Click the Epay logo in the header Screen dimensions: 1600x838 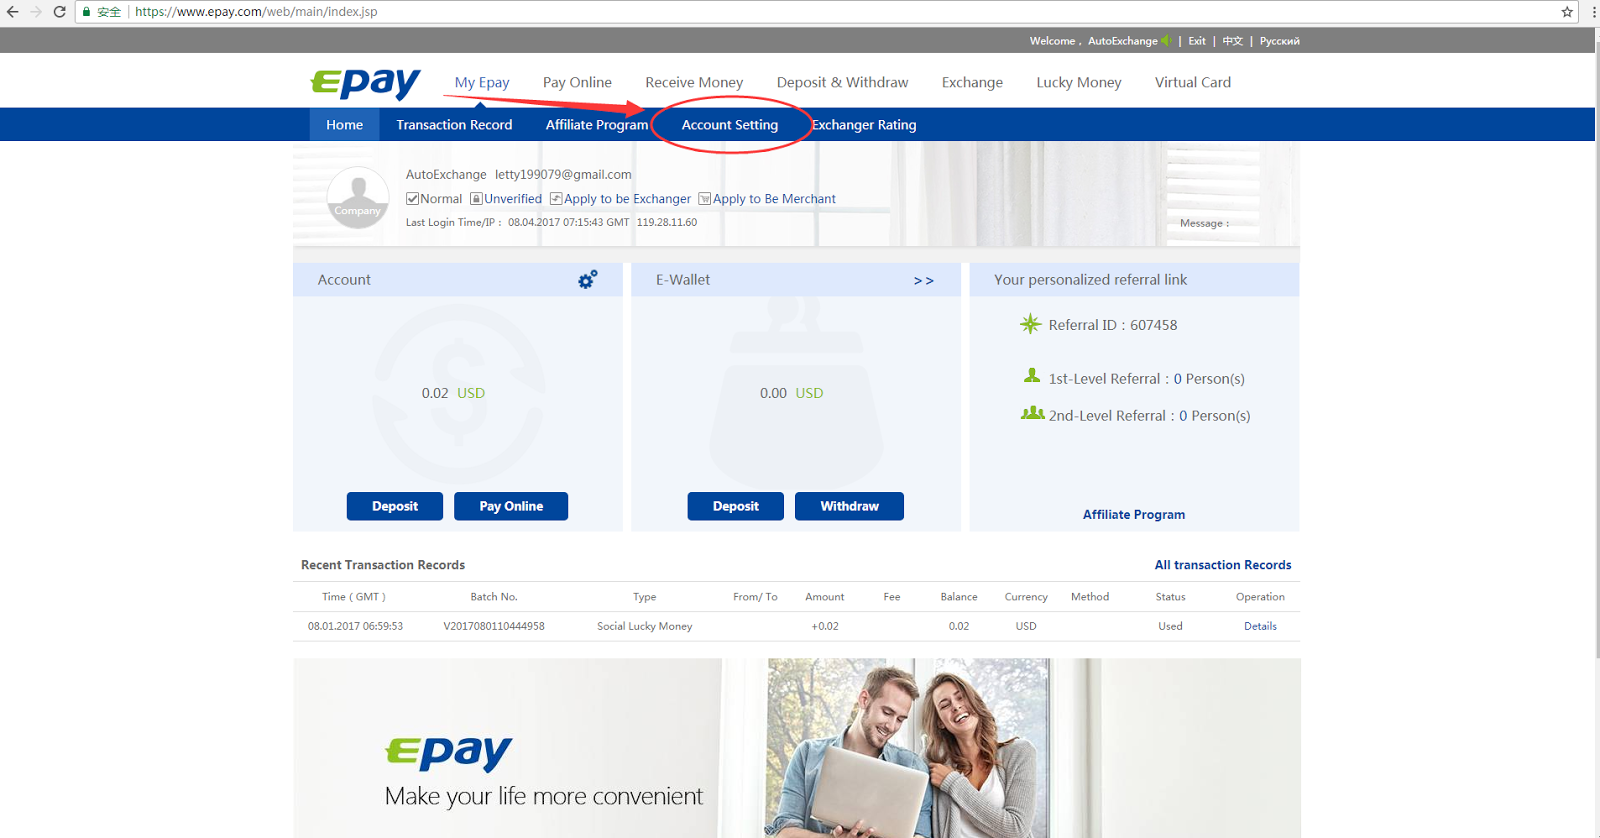coord(365,83)
